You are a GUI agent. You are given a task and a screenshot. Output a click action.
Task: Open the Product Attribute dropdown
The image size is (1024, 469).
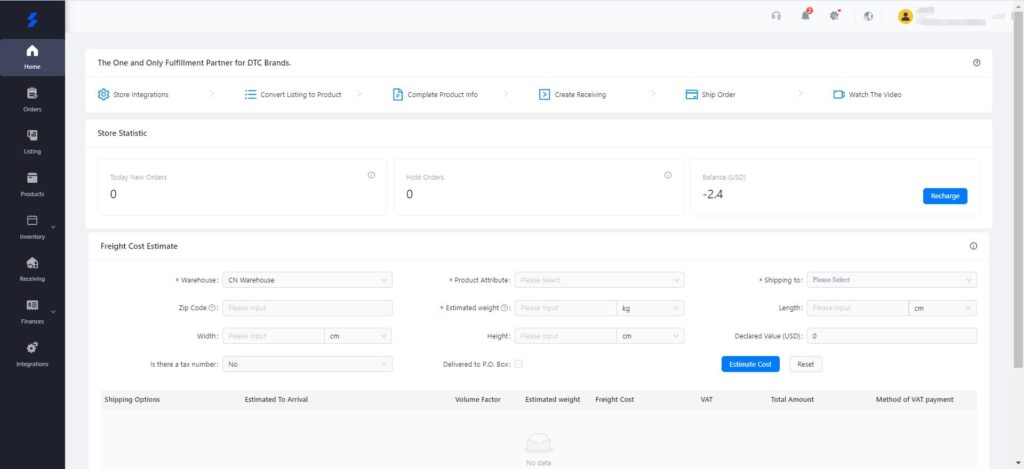click(x=600, y=280)
